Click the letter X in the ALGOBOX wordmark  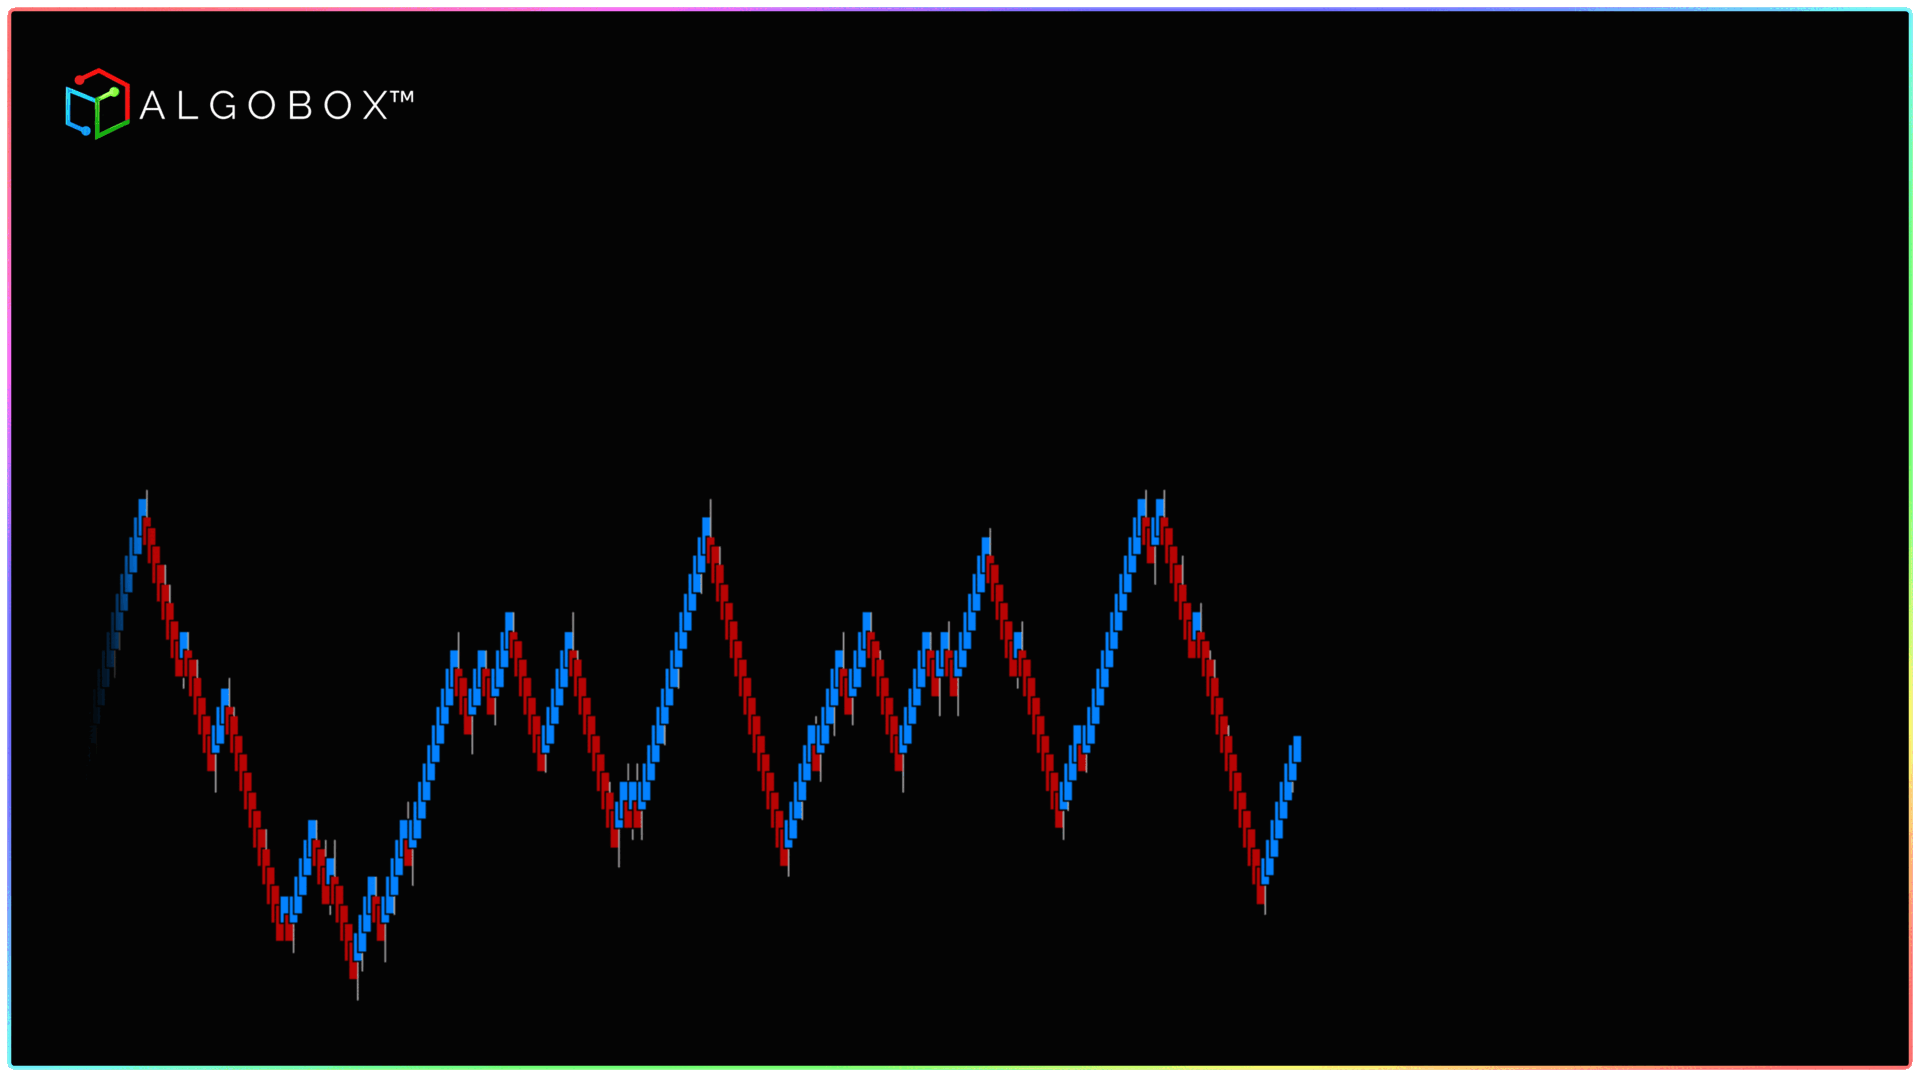[x=374, y=106]
